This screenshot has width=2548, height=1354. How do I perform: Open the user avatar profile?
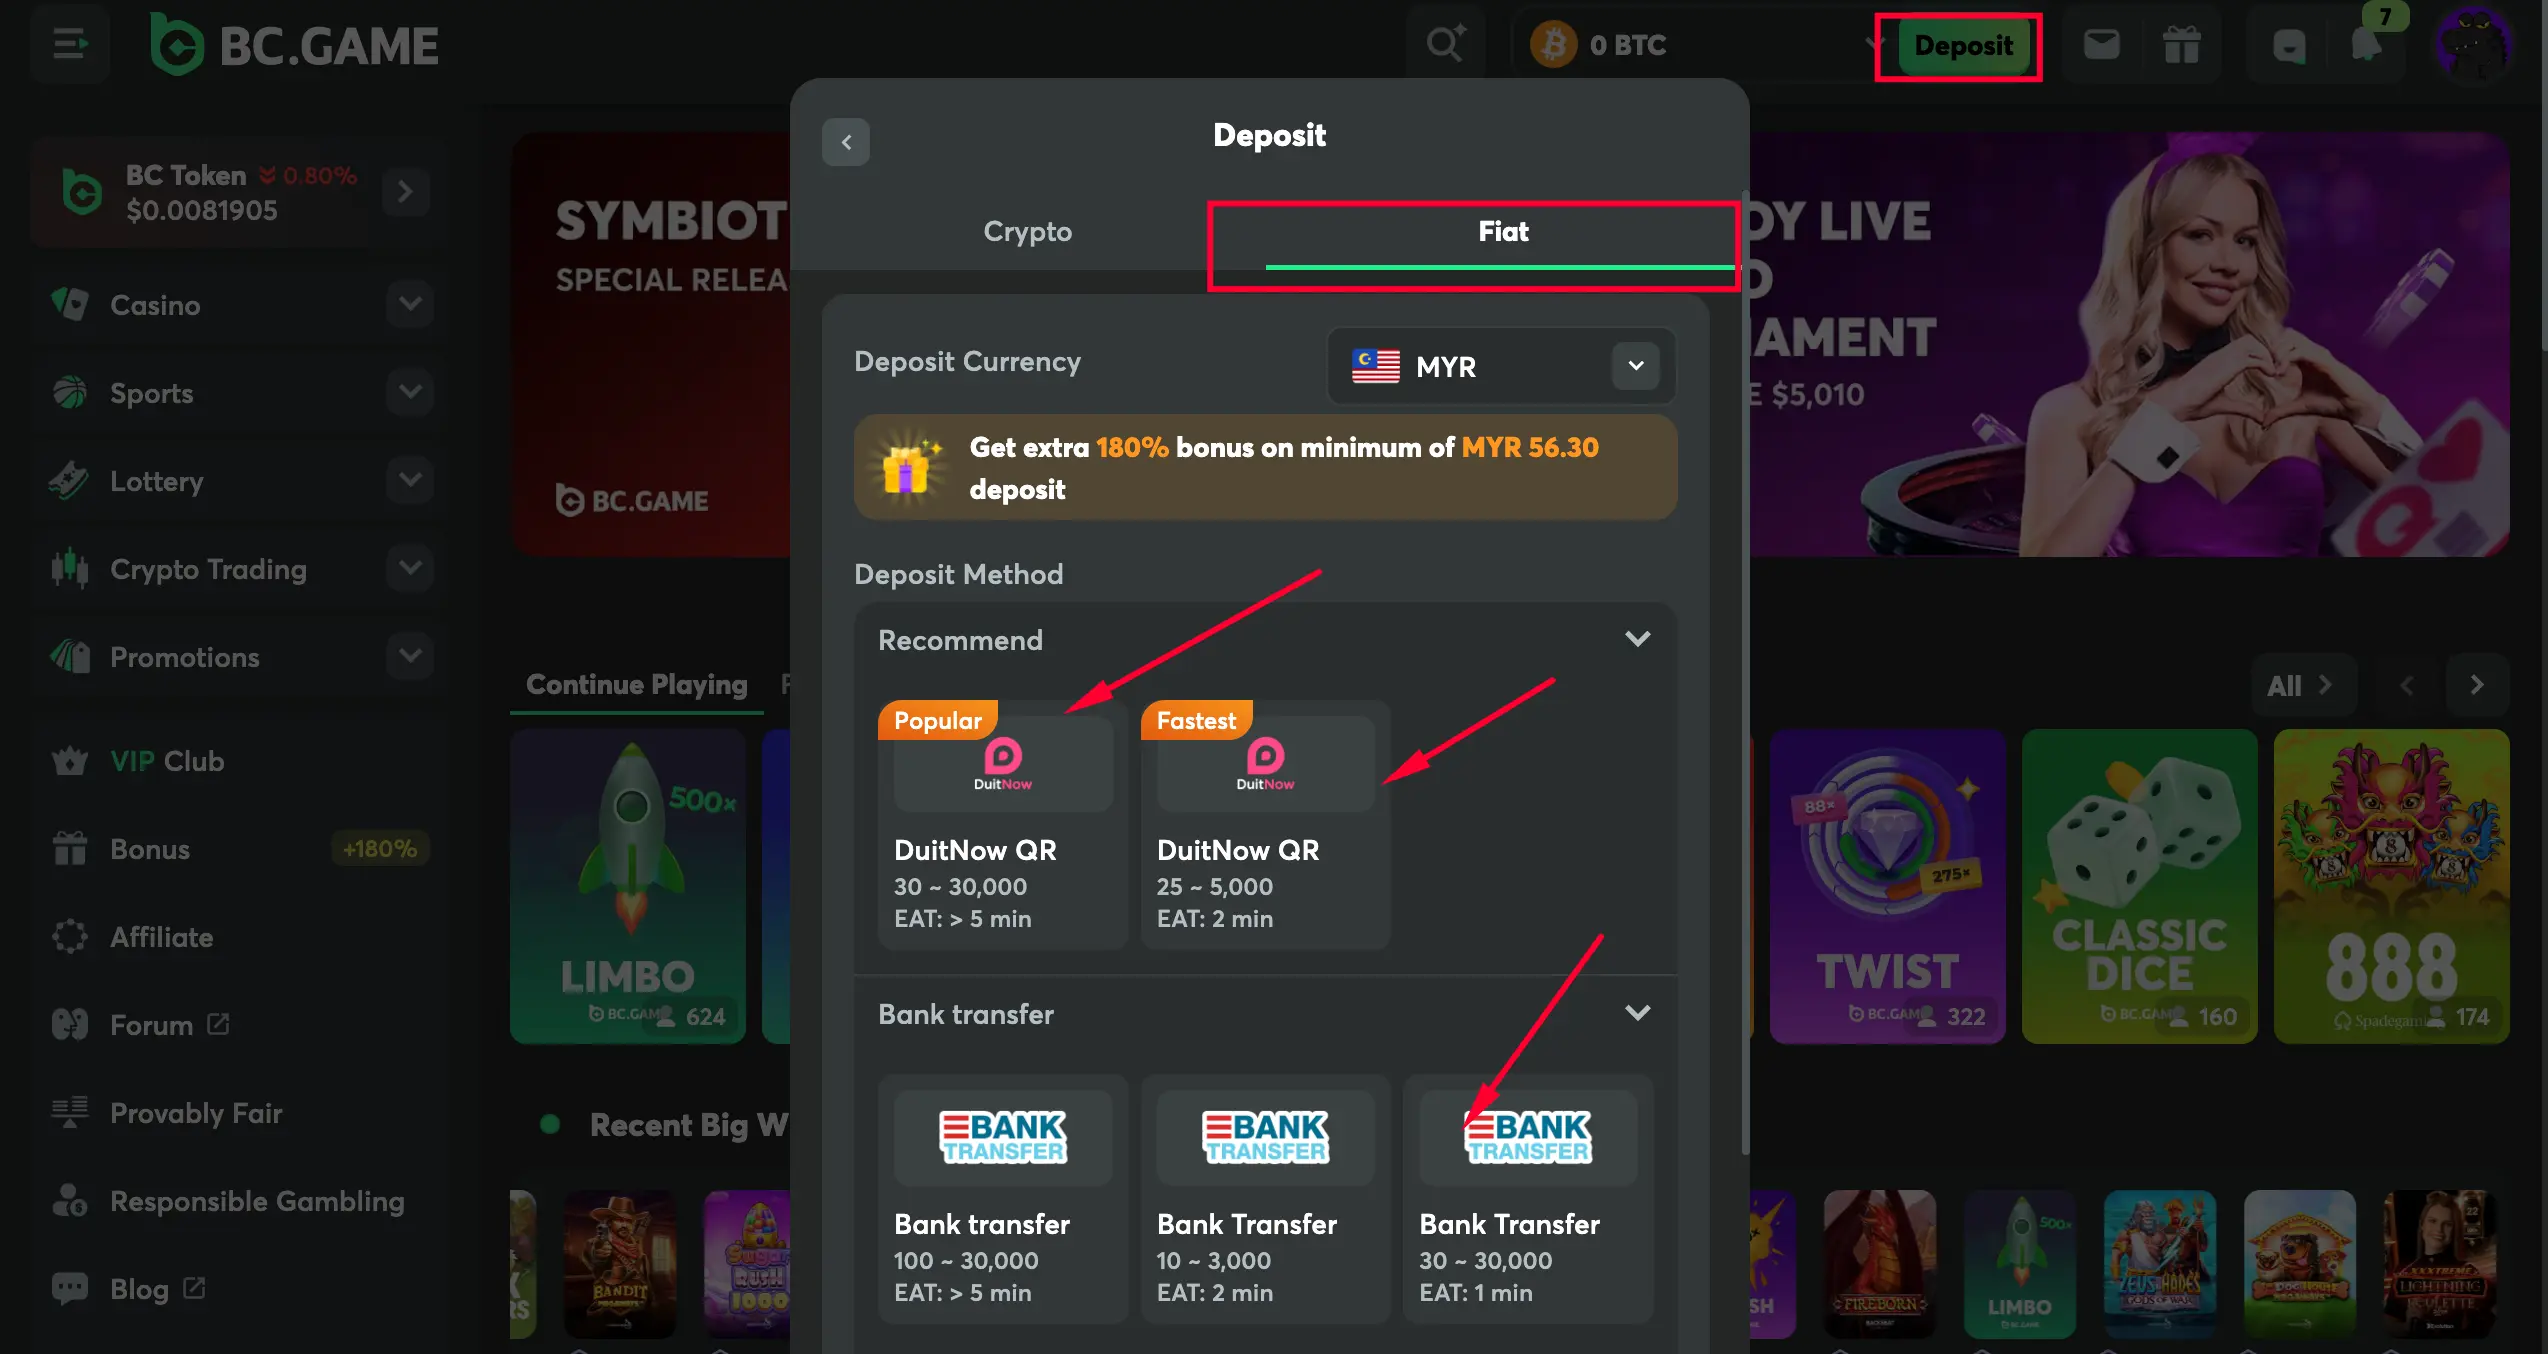[2474, 44]
